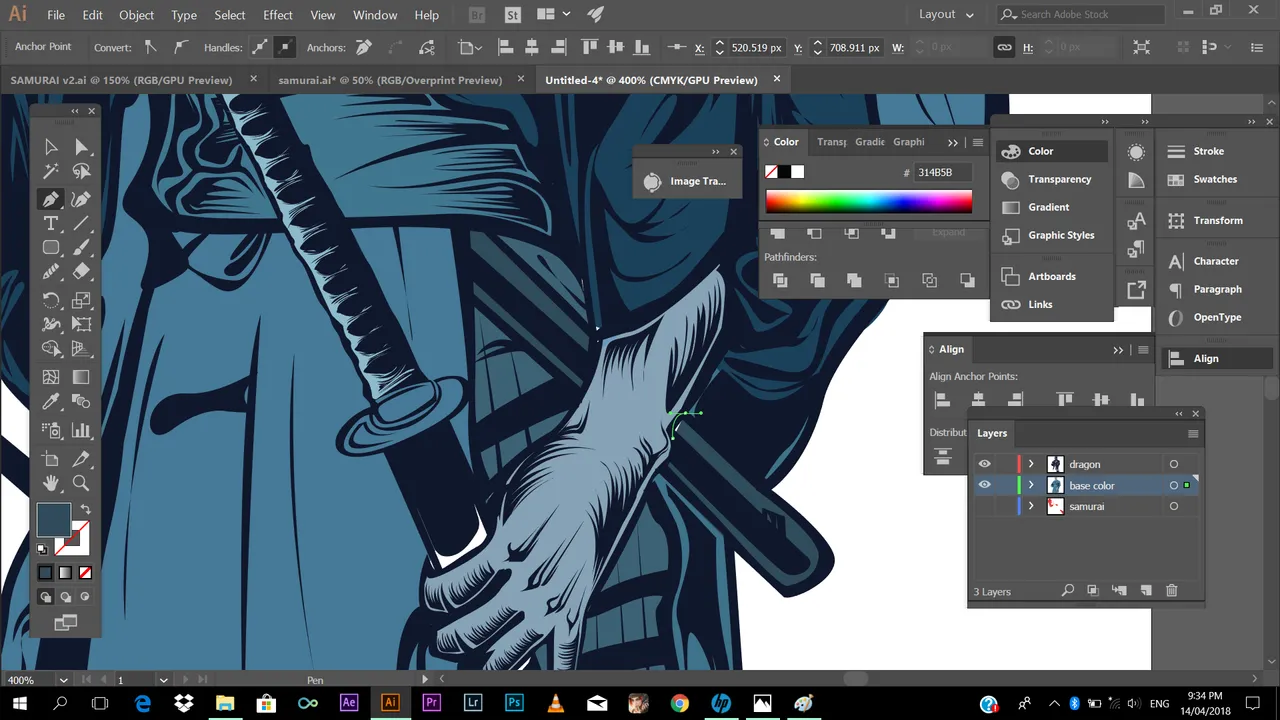The image size is (1280, 720).
Task: Select the Rectangle shape tool
Action: (x=51, y=248)
